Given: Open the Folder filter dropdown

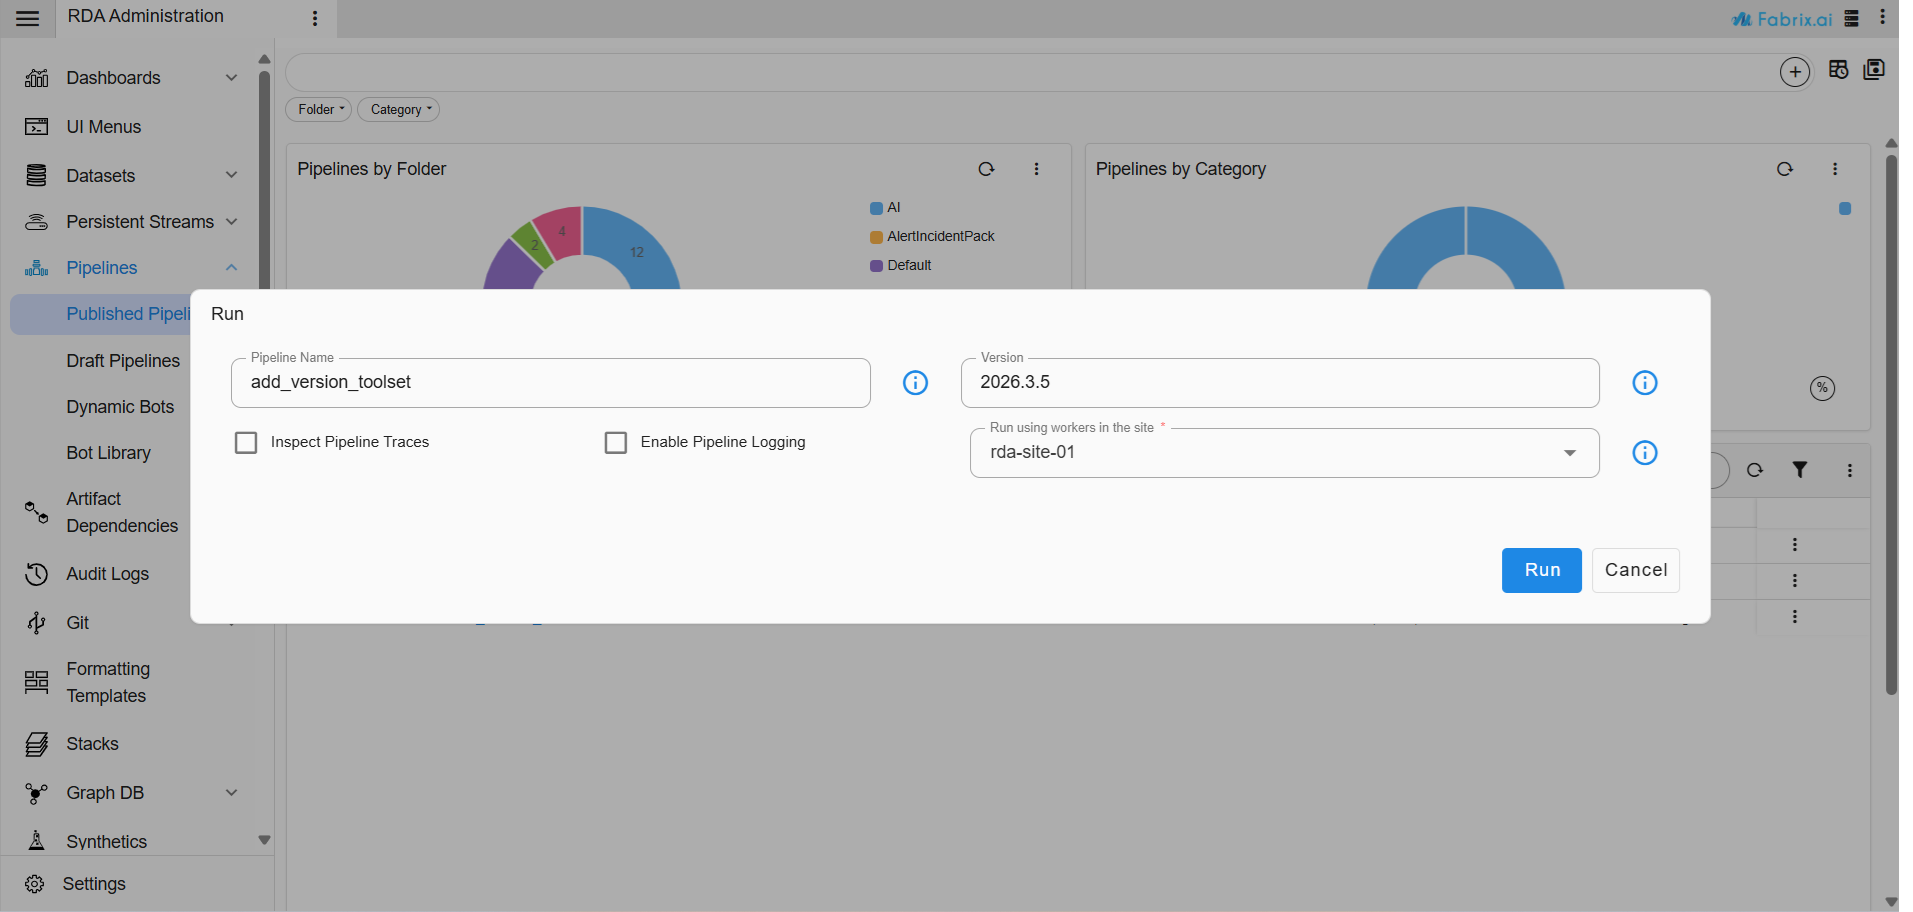Looking at the screenshot, I should point(319,110).
